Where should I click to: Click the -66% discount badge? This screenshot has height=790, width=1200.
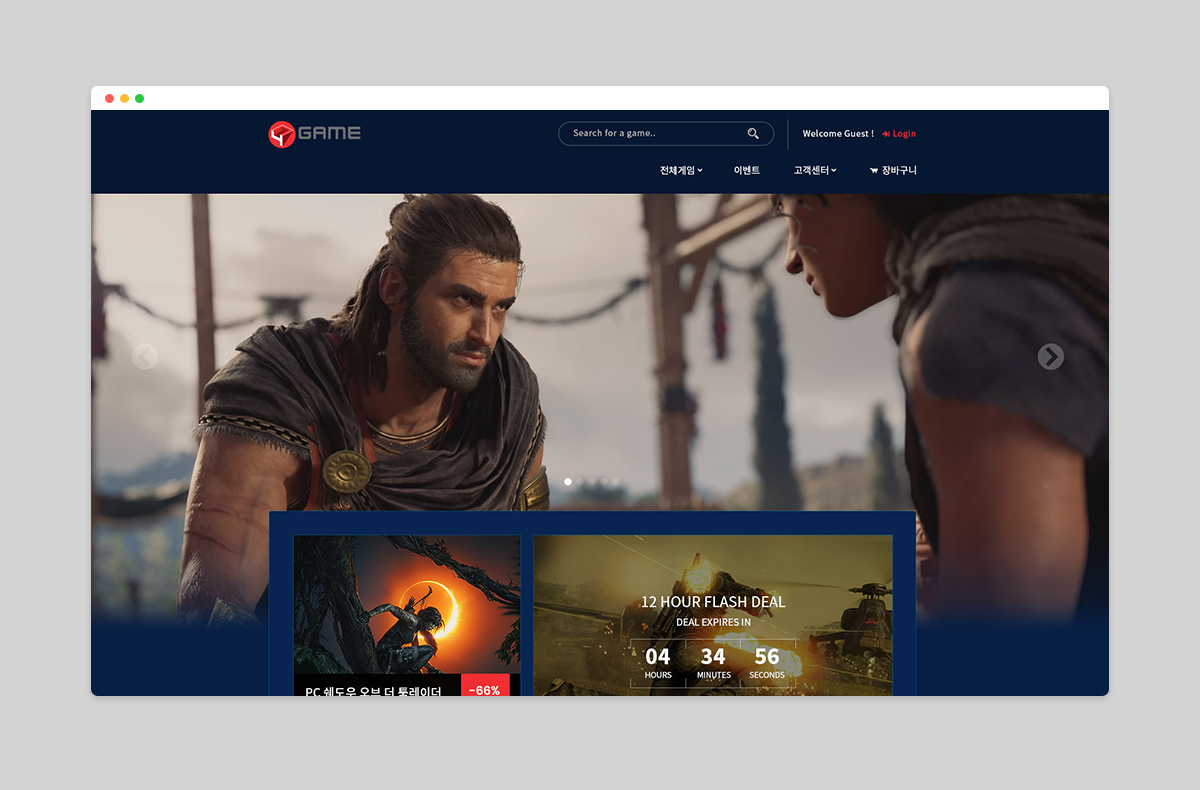[485, 685]
